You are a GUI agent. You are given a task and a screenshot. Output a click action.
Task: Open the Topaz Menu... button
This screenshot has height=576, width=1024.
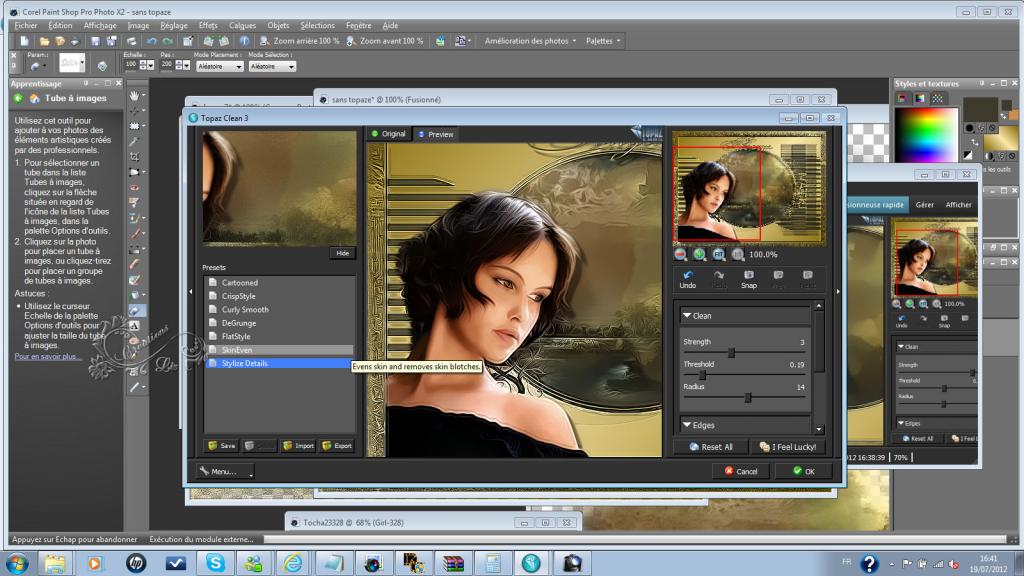tap(225, 472)
